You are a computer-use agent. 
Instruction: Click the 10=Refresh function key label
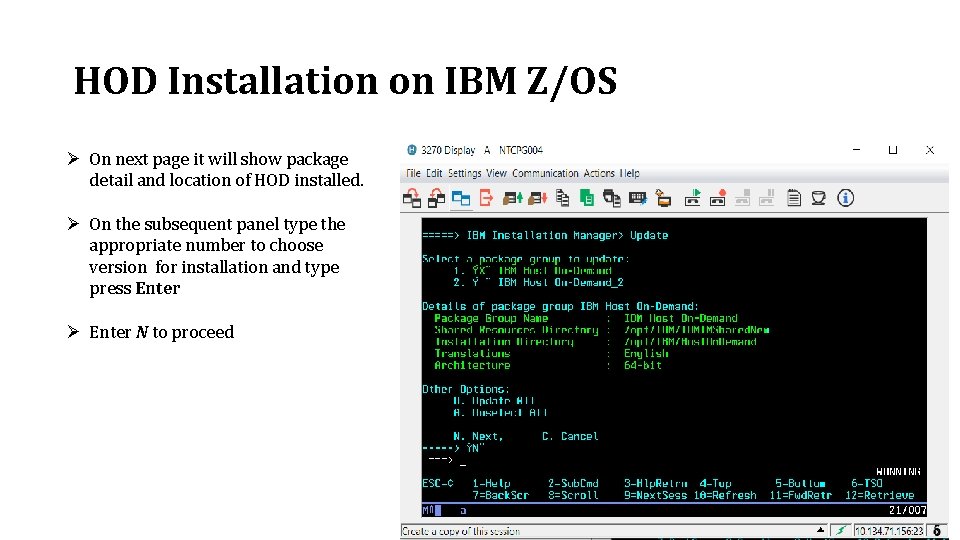click(x=725, y=495)
